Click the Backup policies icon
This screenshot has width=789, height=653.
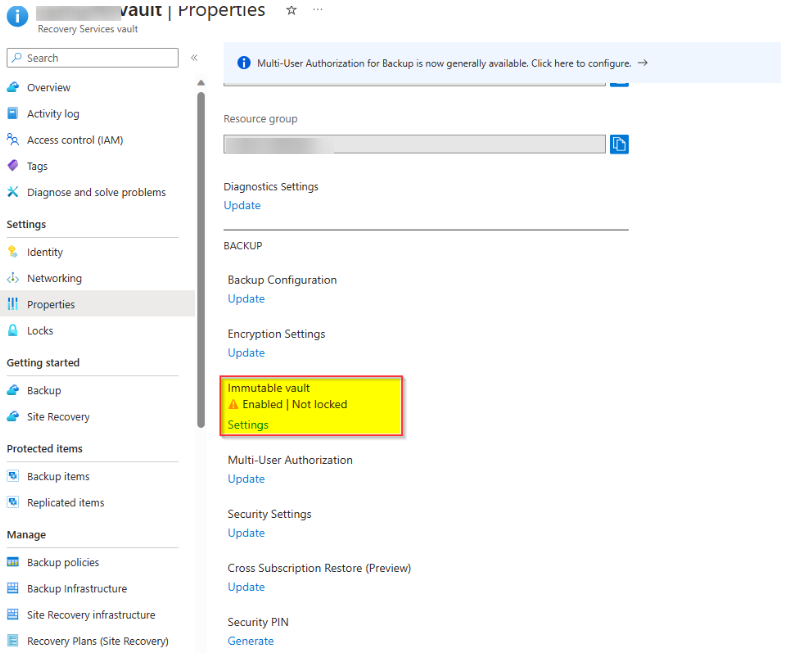pos(13,562)
